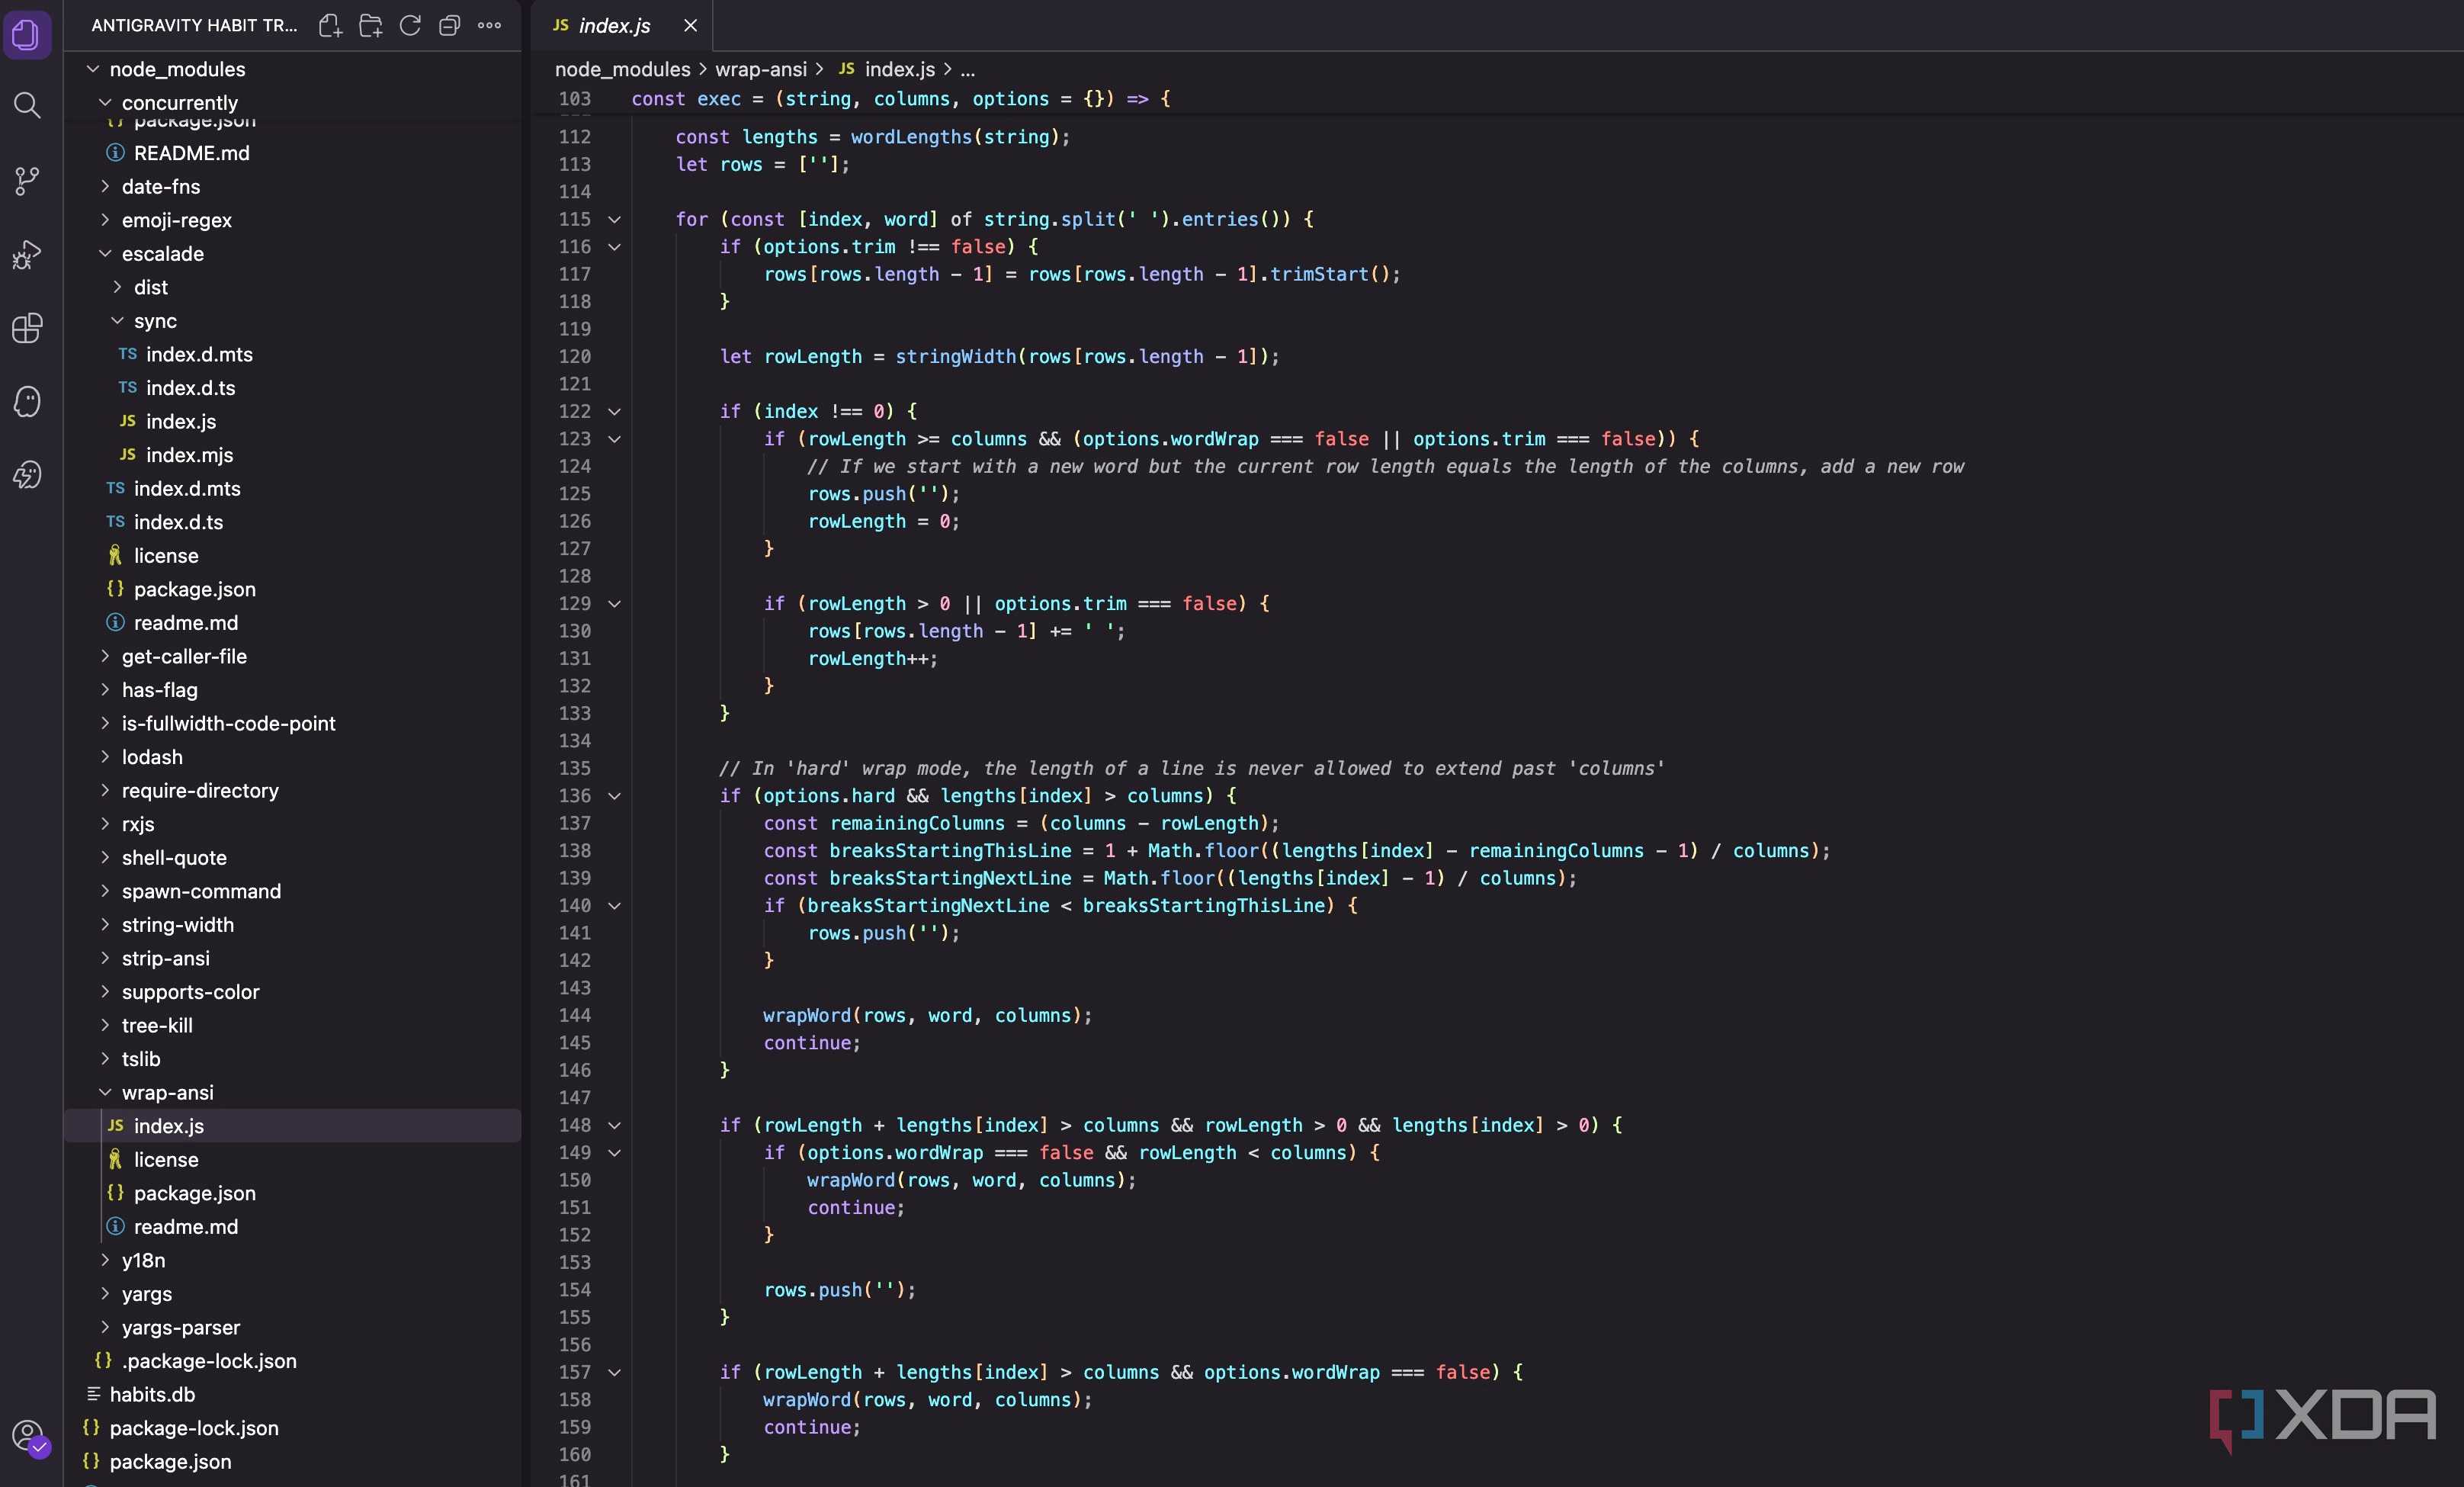Collapse the wrap-ansi folder

click(x=105, y=1092)
